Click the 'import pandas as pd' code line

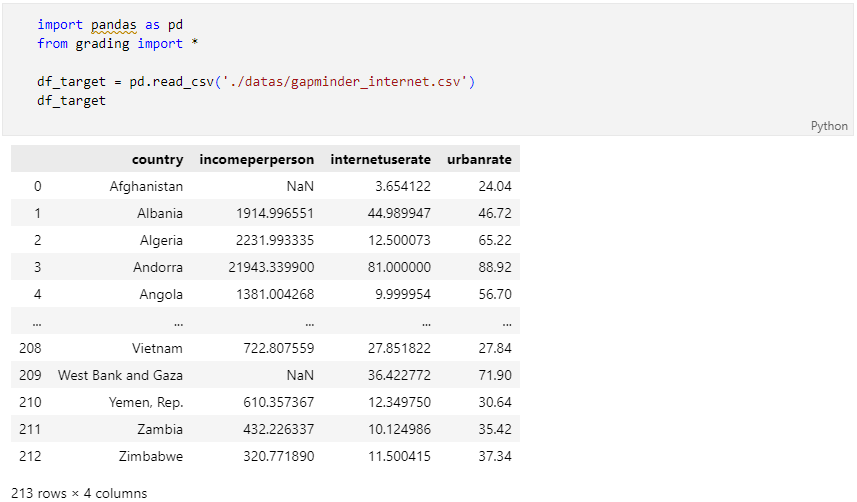(x=110, y=25)
